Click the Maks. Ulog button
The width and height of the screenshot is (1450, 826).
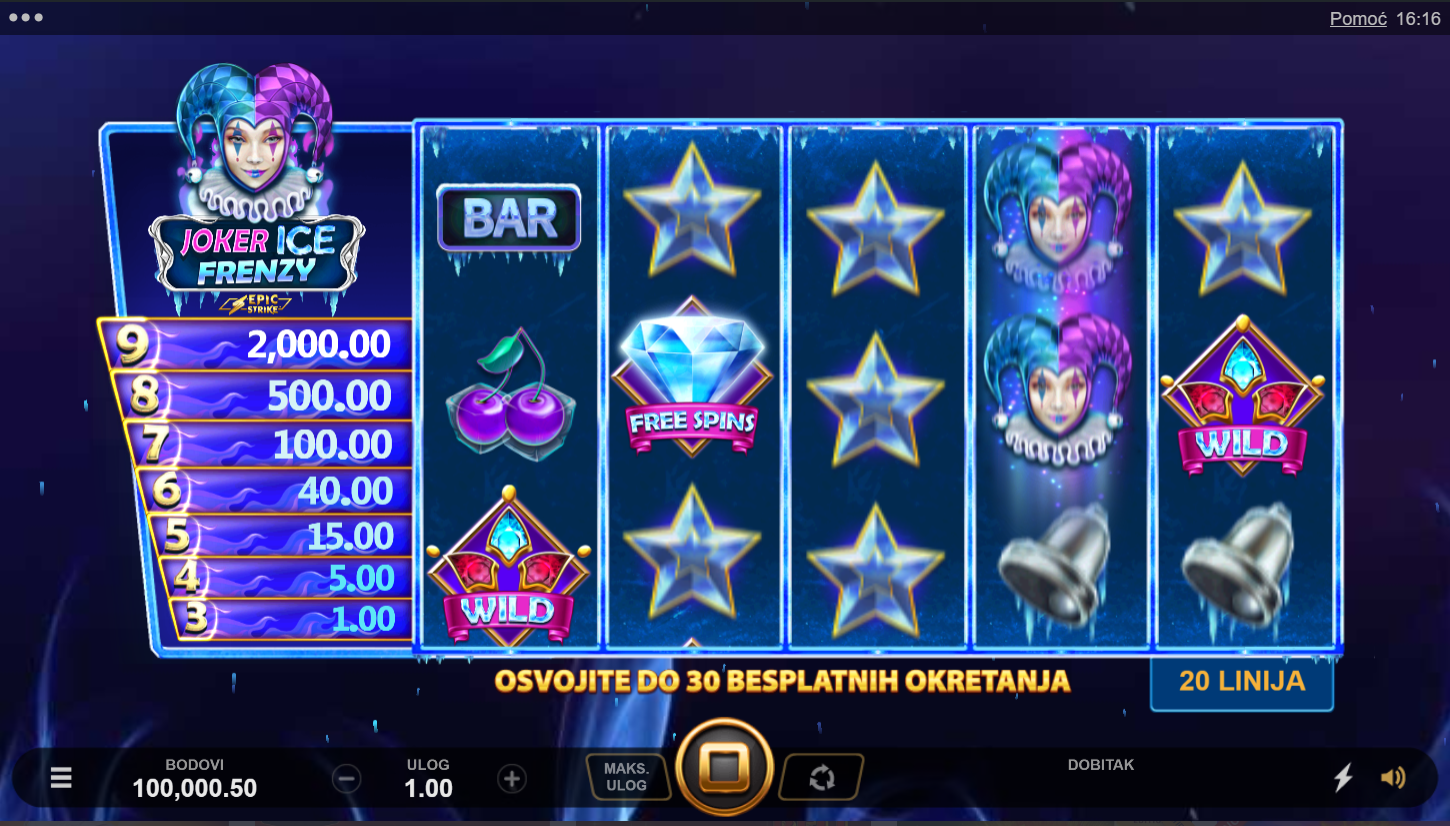[x=627, y=777]
